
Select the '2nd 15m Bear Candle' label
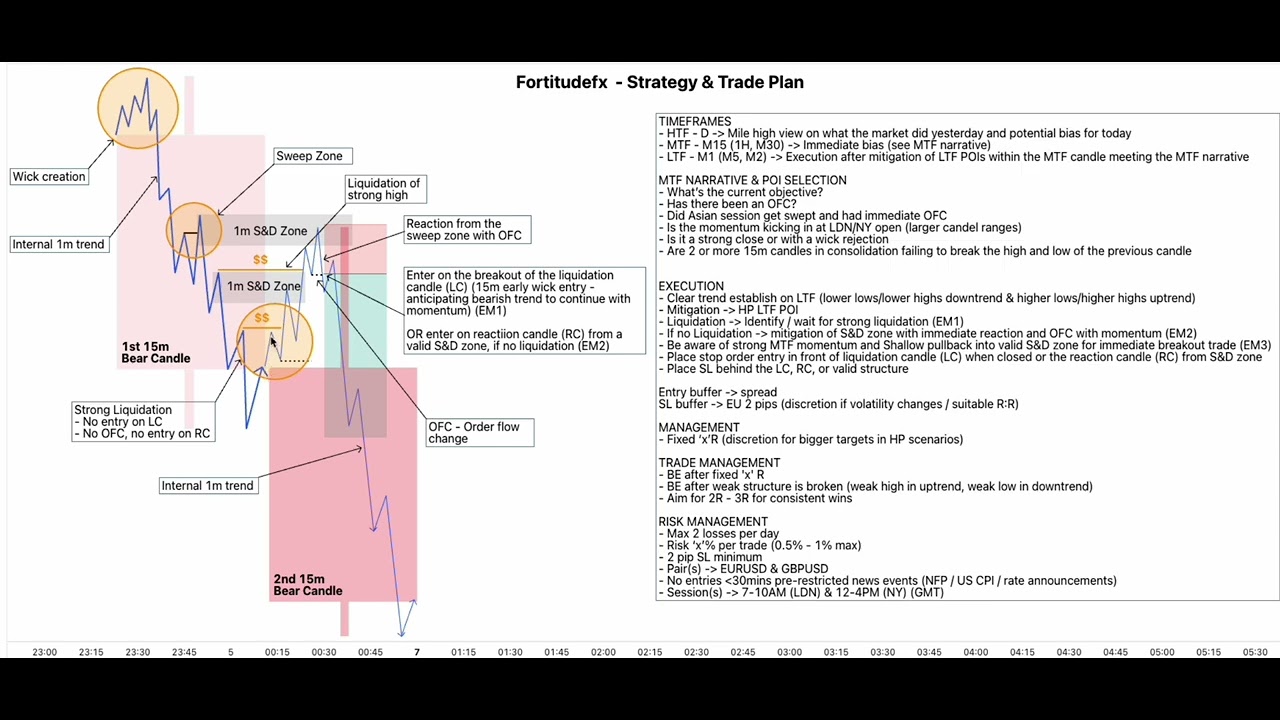pyautogui.click(x=308, y=585)
